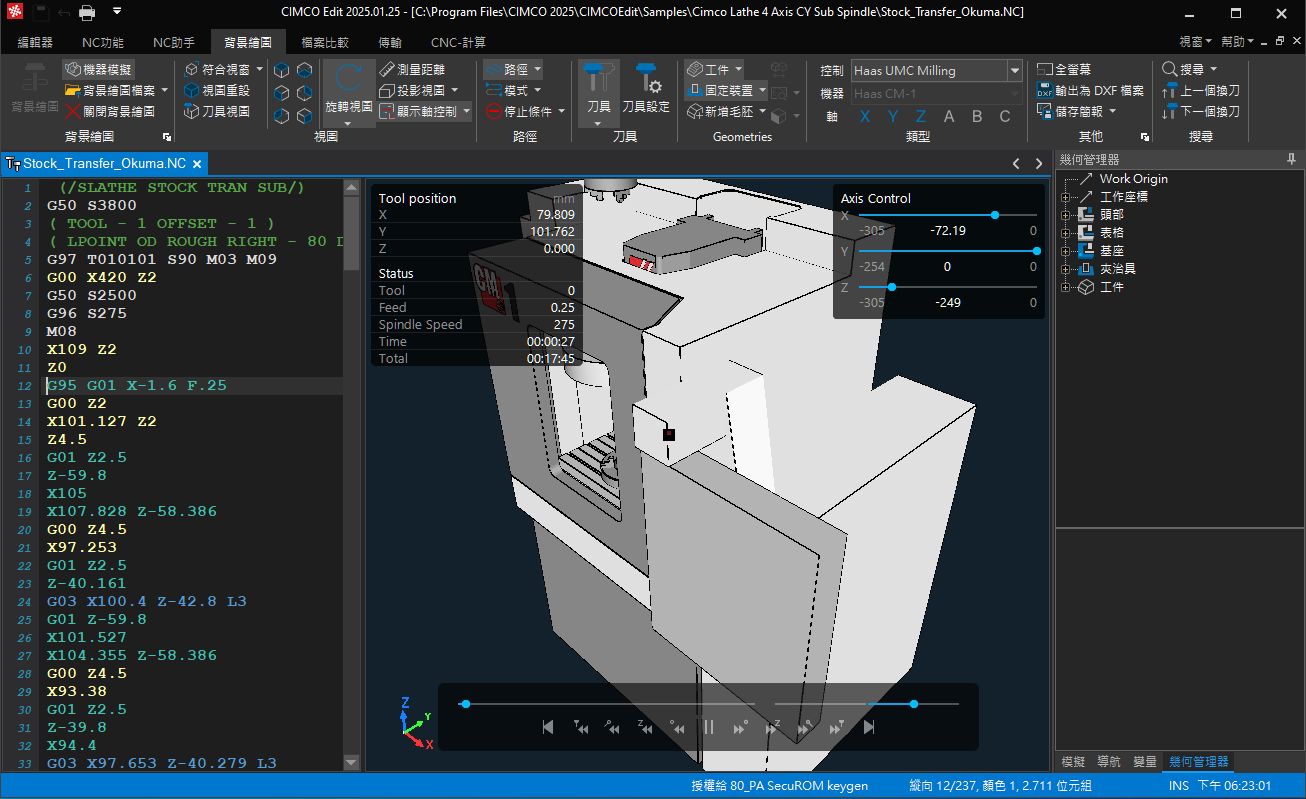
Task: Pause the simulation playback
Action: coord(709,728)
